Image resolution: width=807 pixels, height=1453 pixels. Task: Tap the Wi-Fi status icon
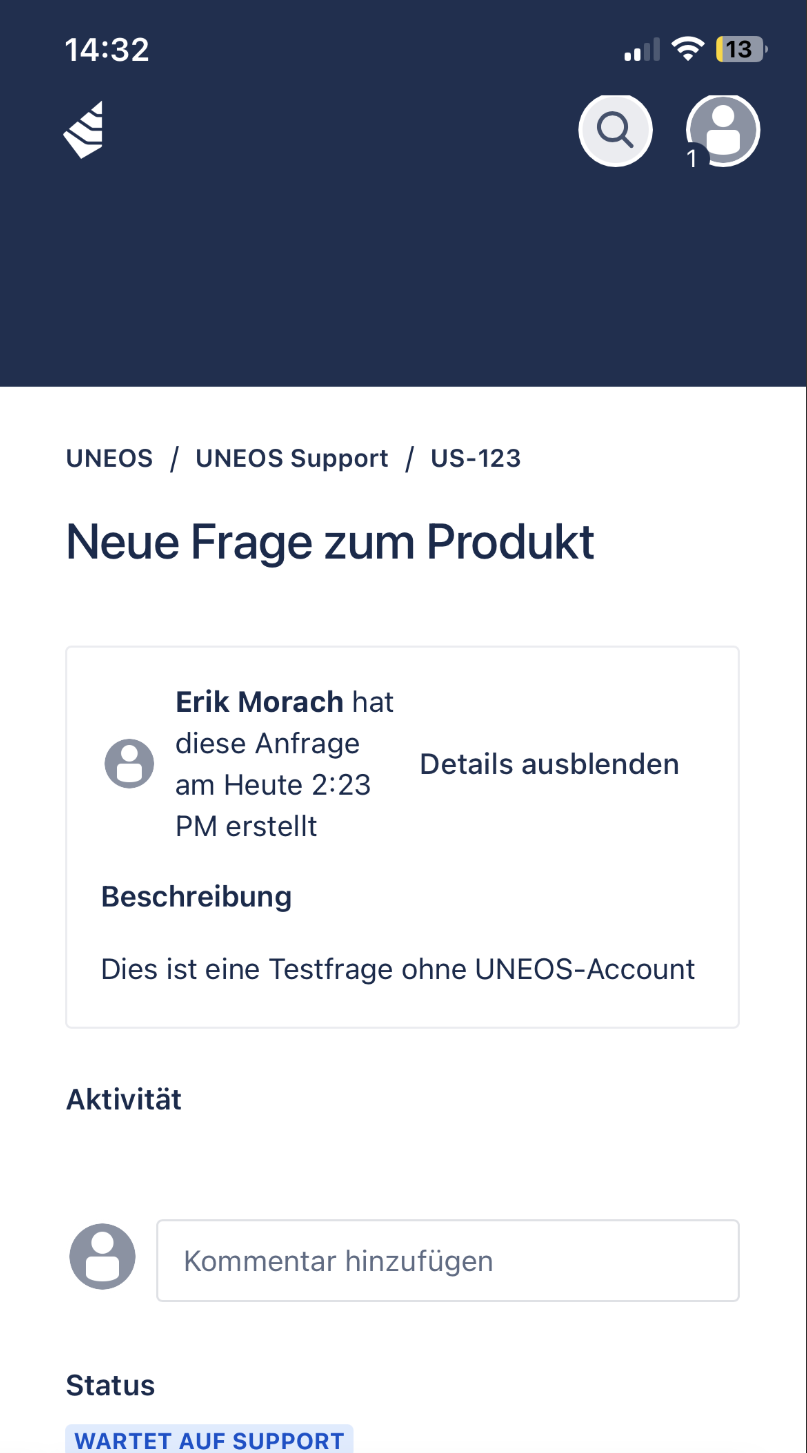tap(688, 49)
